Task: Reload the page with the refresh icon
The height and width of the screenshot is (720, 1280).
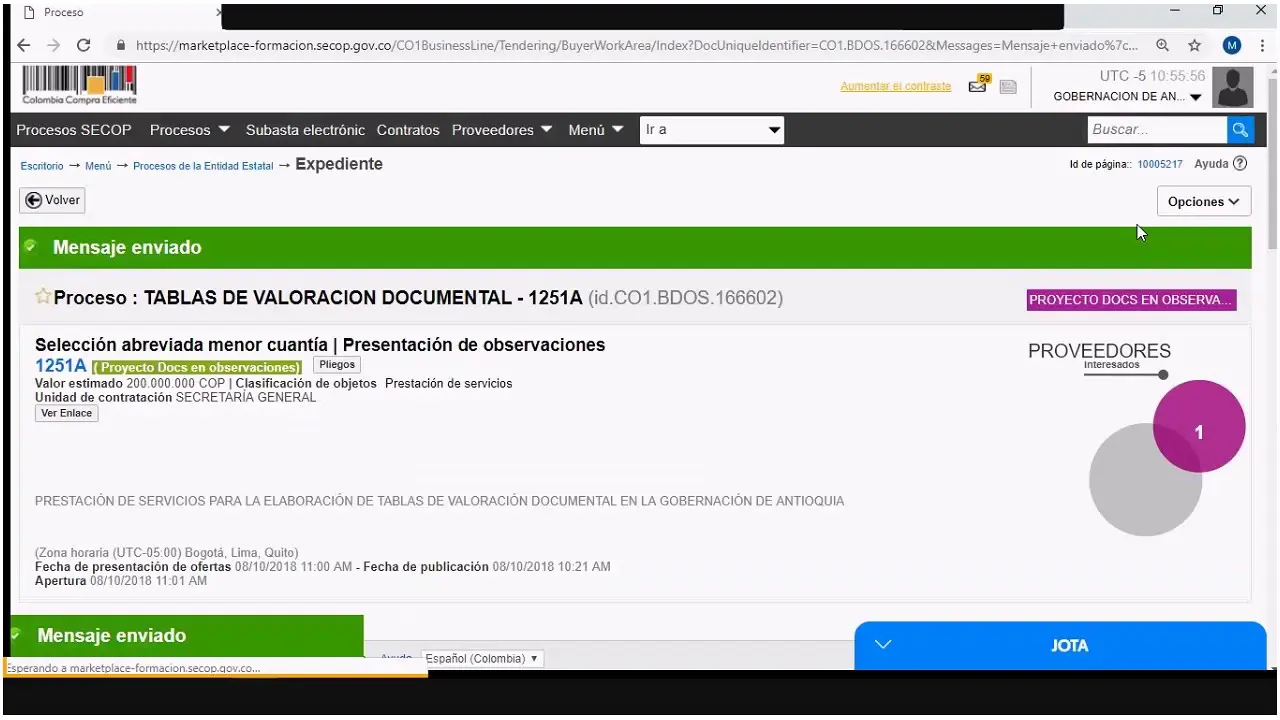Action: click(x=84, y=45)
